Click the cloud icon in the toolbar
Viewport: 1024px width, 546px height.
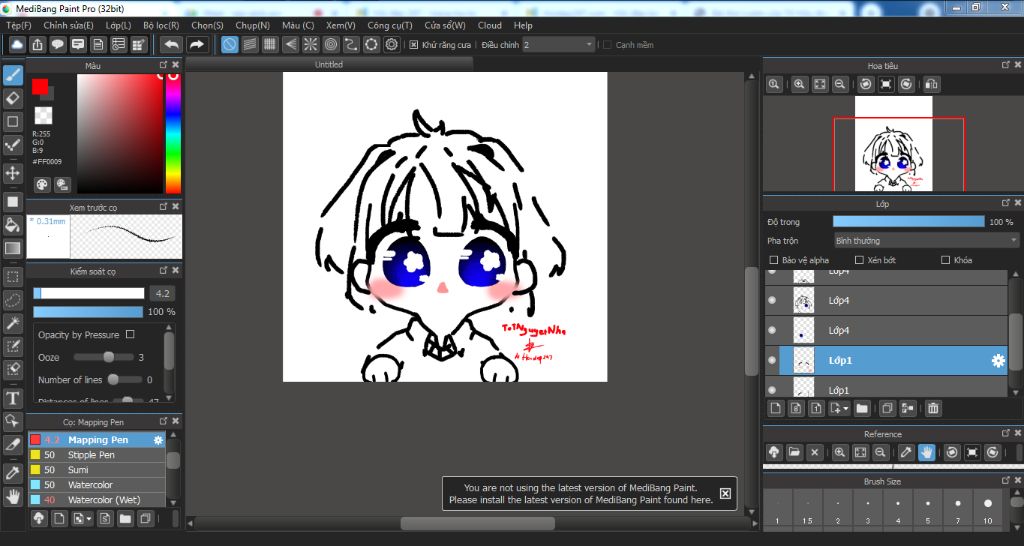[17, 44]
